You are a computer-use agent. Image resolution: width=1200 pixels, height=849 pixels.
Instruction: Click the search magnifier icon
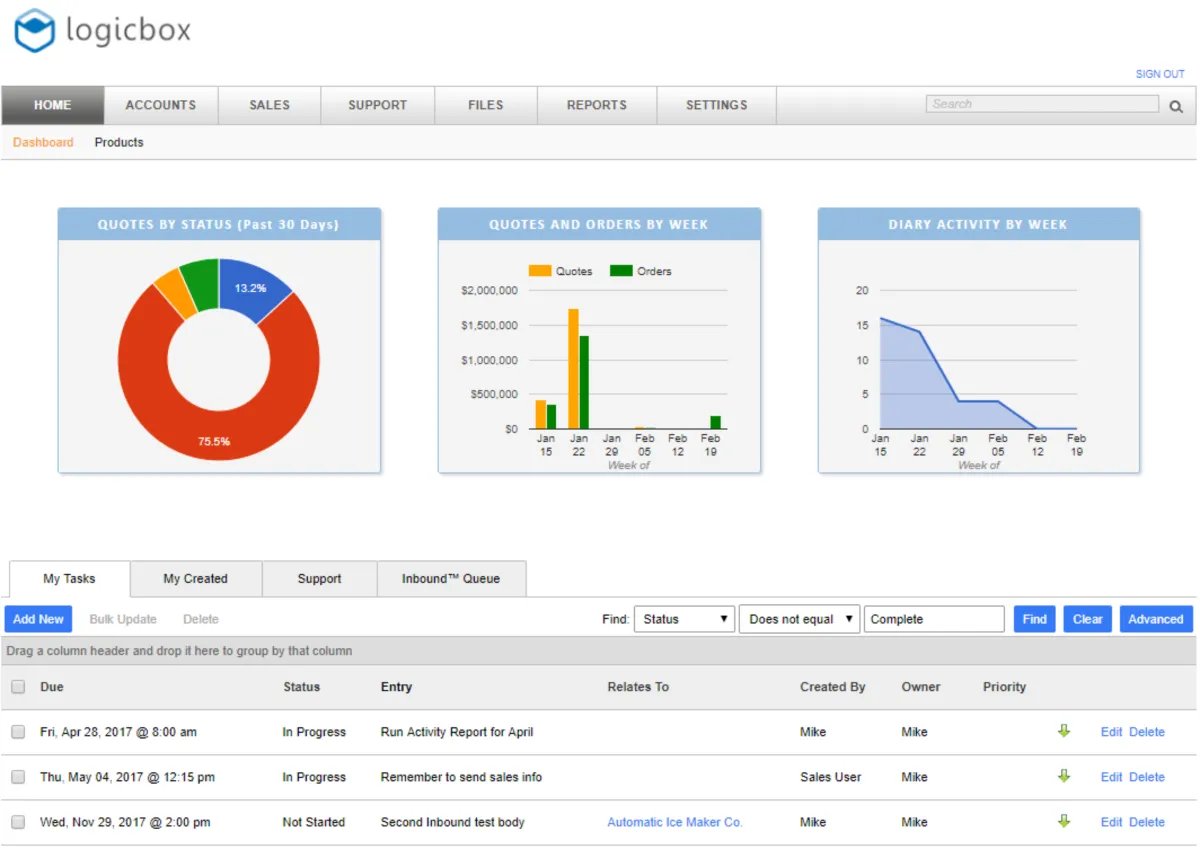1176,106
